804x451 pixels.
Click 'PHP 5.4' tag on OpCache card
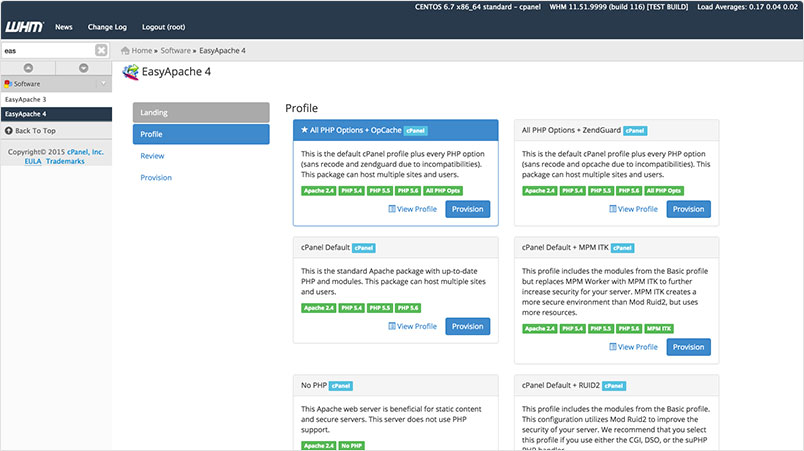352,191
